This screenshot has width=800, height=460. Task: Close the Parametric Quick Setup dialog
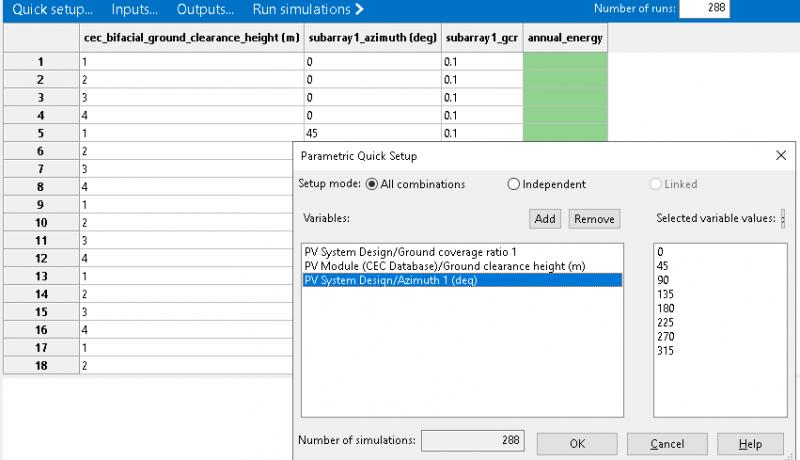[x=780, y=156]
